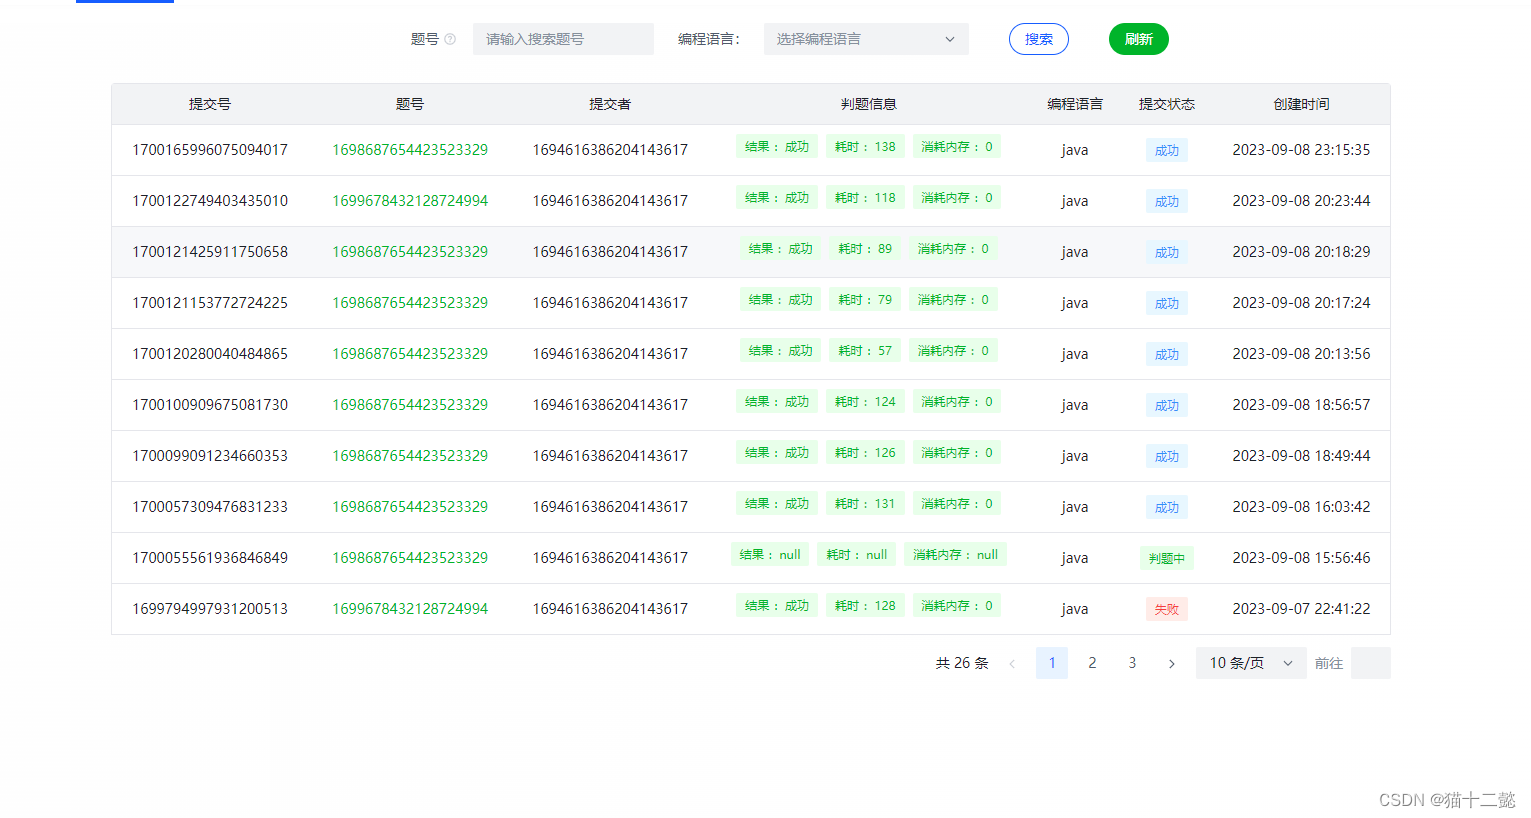Click timestamp 2023-09-08 15:56:46
Image resolution: width=1531 pixels, height=818 pixels.
(x=1301, y=558)
